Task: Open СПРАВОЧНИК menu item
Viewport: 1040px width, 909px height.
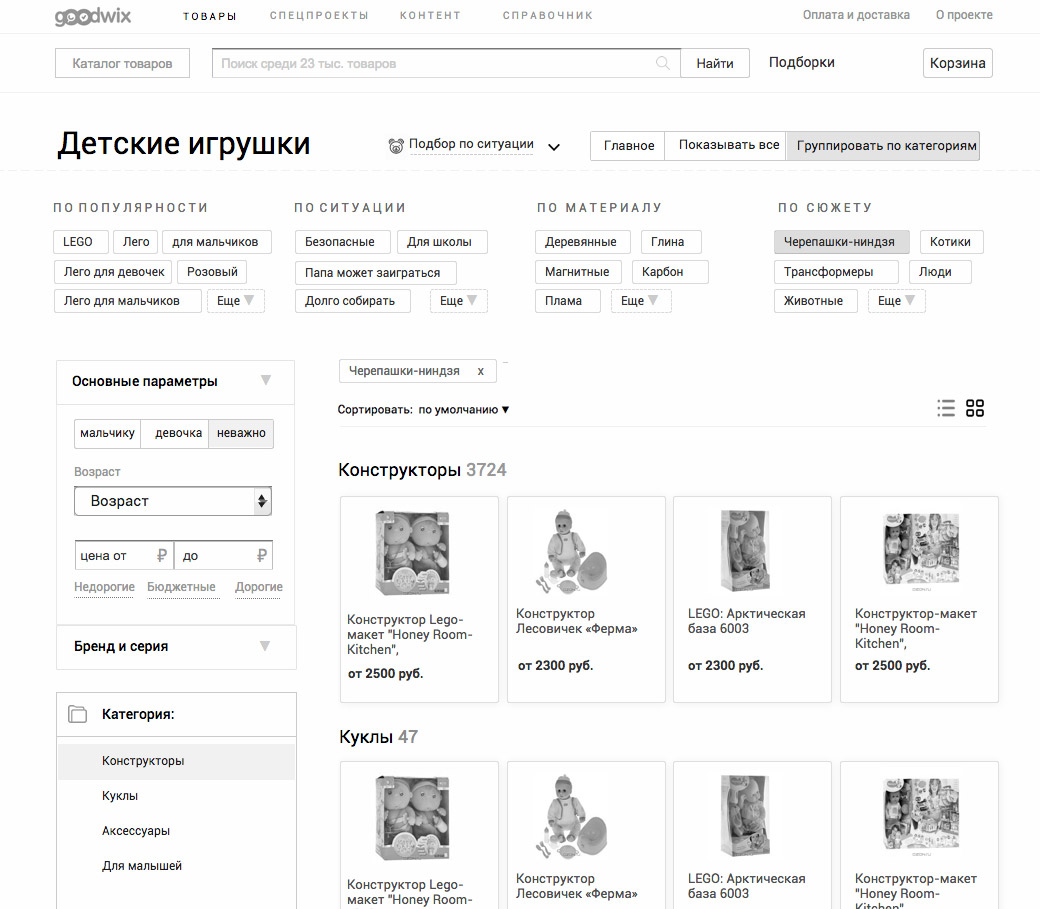Action: (x=548, y=15)
